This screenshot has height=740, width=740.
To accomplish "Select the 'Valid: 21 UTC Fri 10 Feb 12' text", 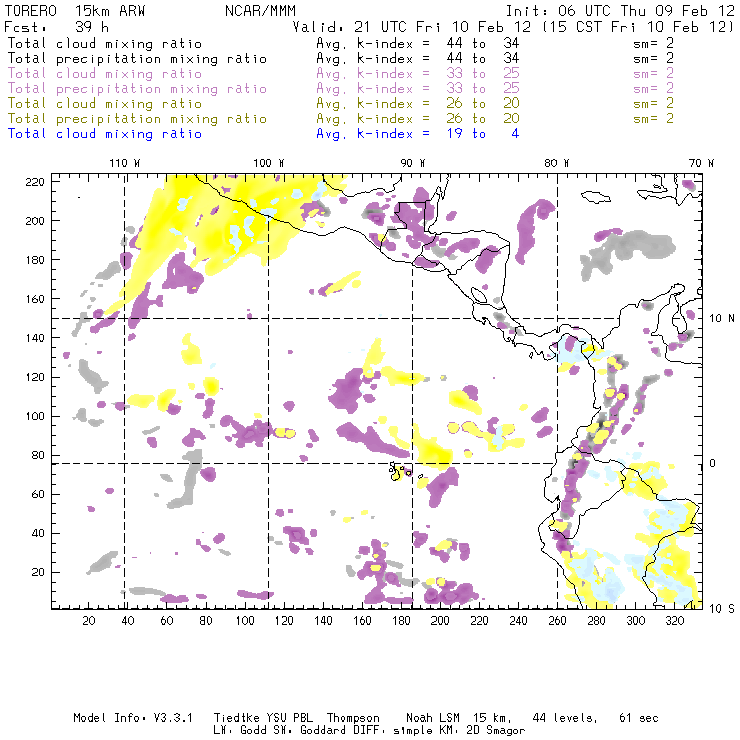I will point(412,27).
